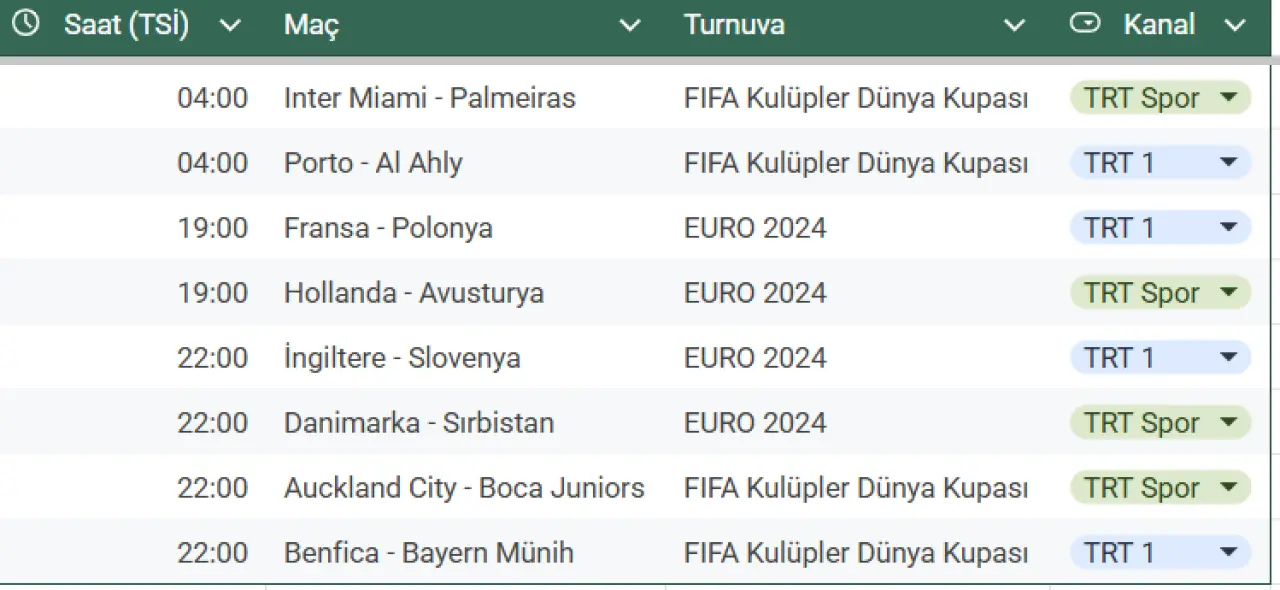Image resolution: width=1280 pixels, height=590 pixels.
Task: Open channel dropdown for Danimarka - Sırbistan
Action: click(1229, 423)
